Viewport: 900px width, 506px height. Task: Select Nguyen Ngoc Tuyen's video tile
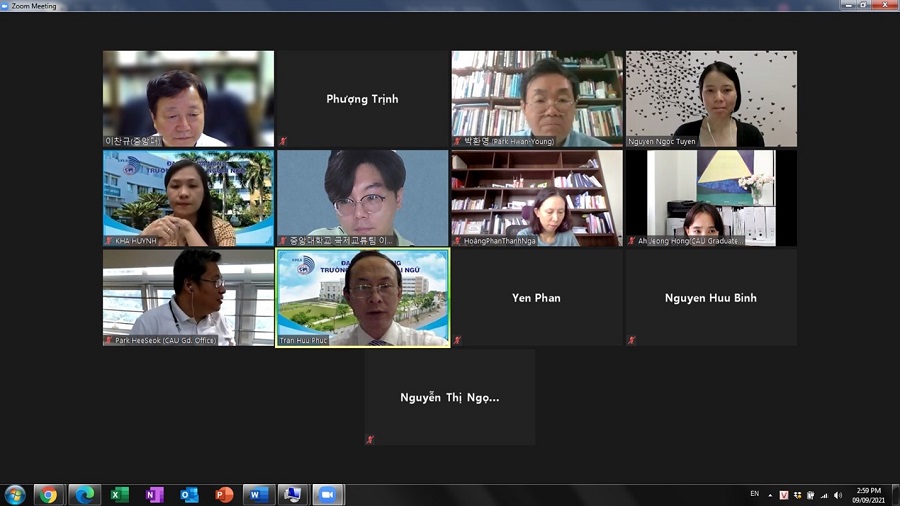[711, 99]
